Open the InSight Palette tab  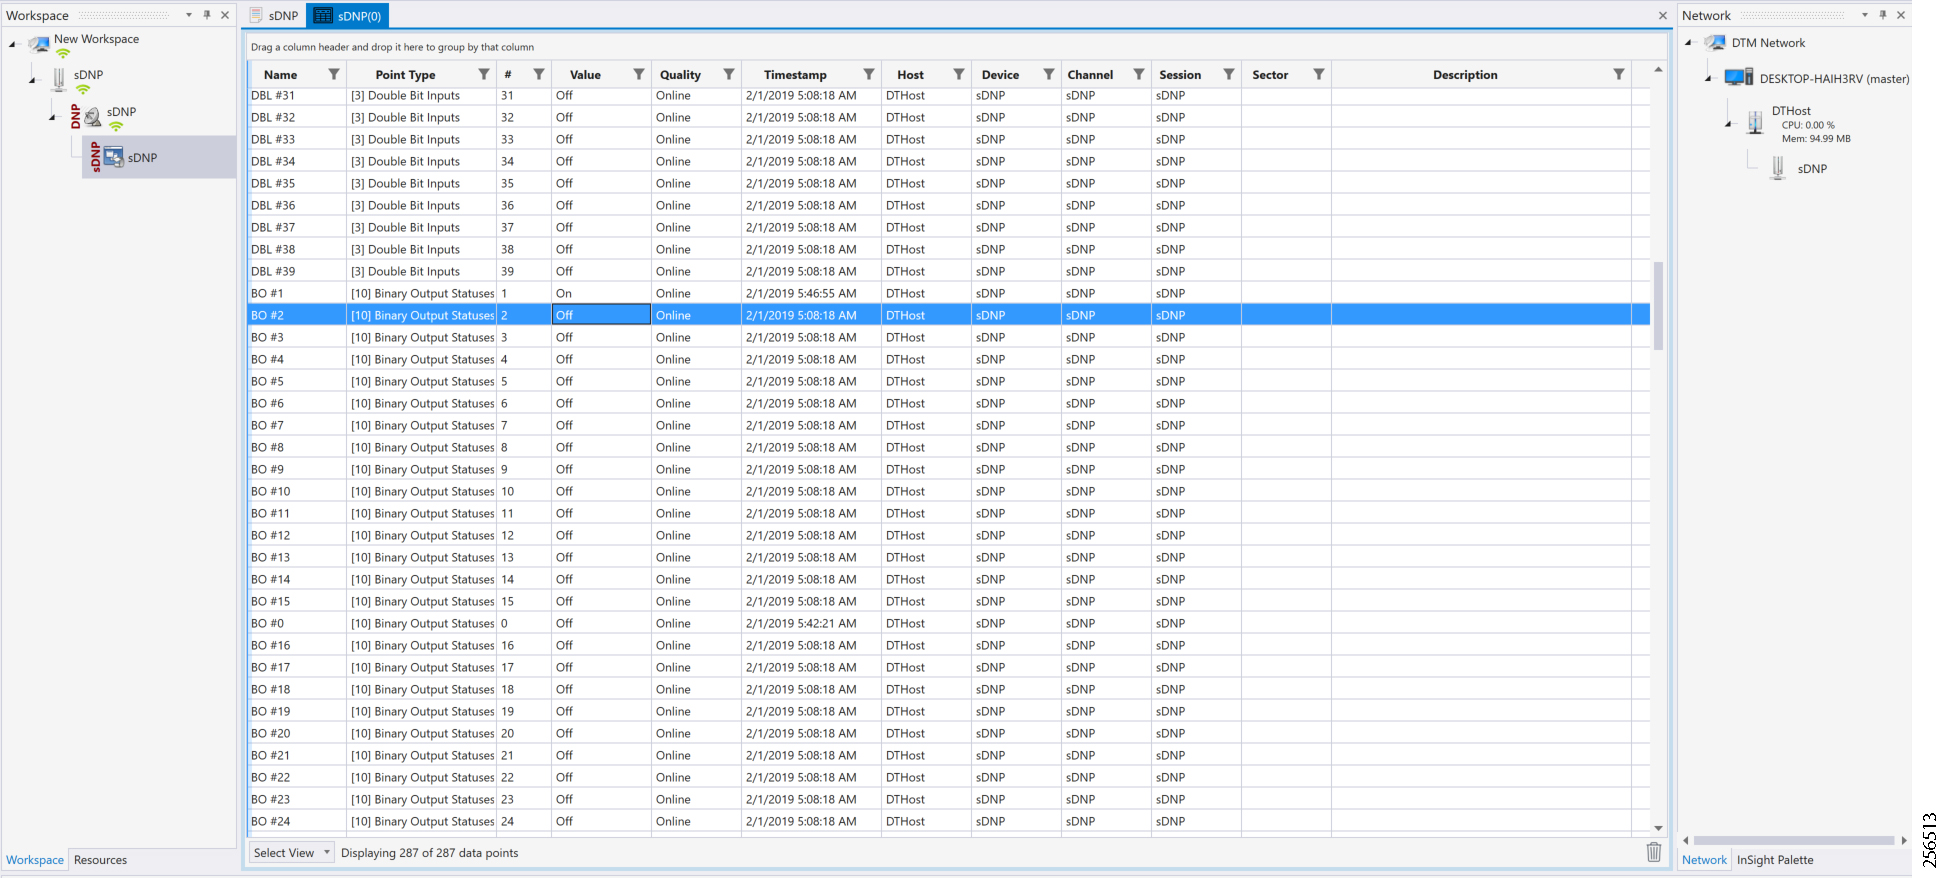(1775, 860)
